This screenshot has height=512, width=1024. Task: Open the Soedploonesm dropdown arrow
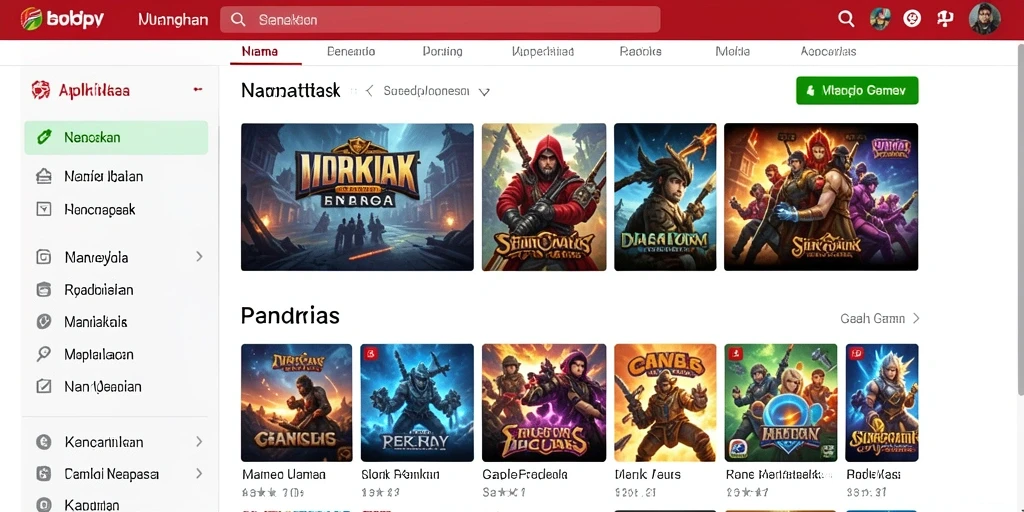484,92
